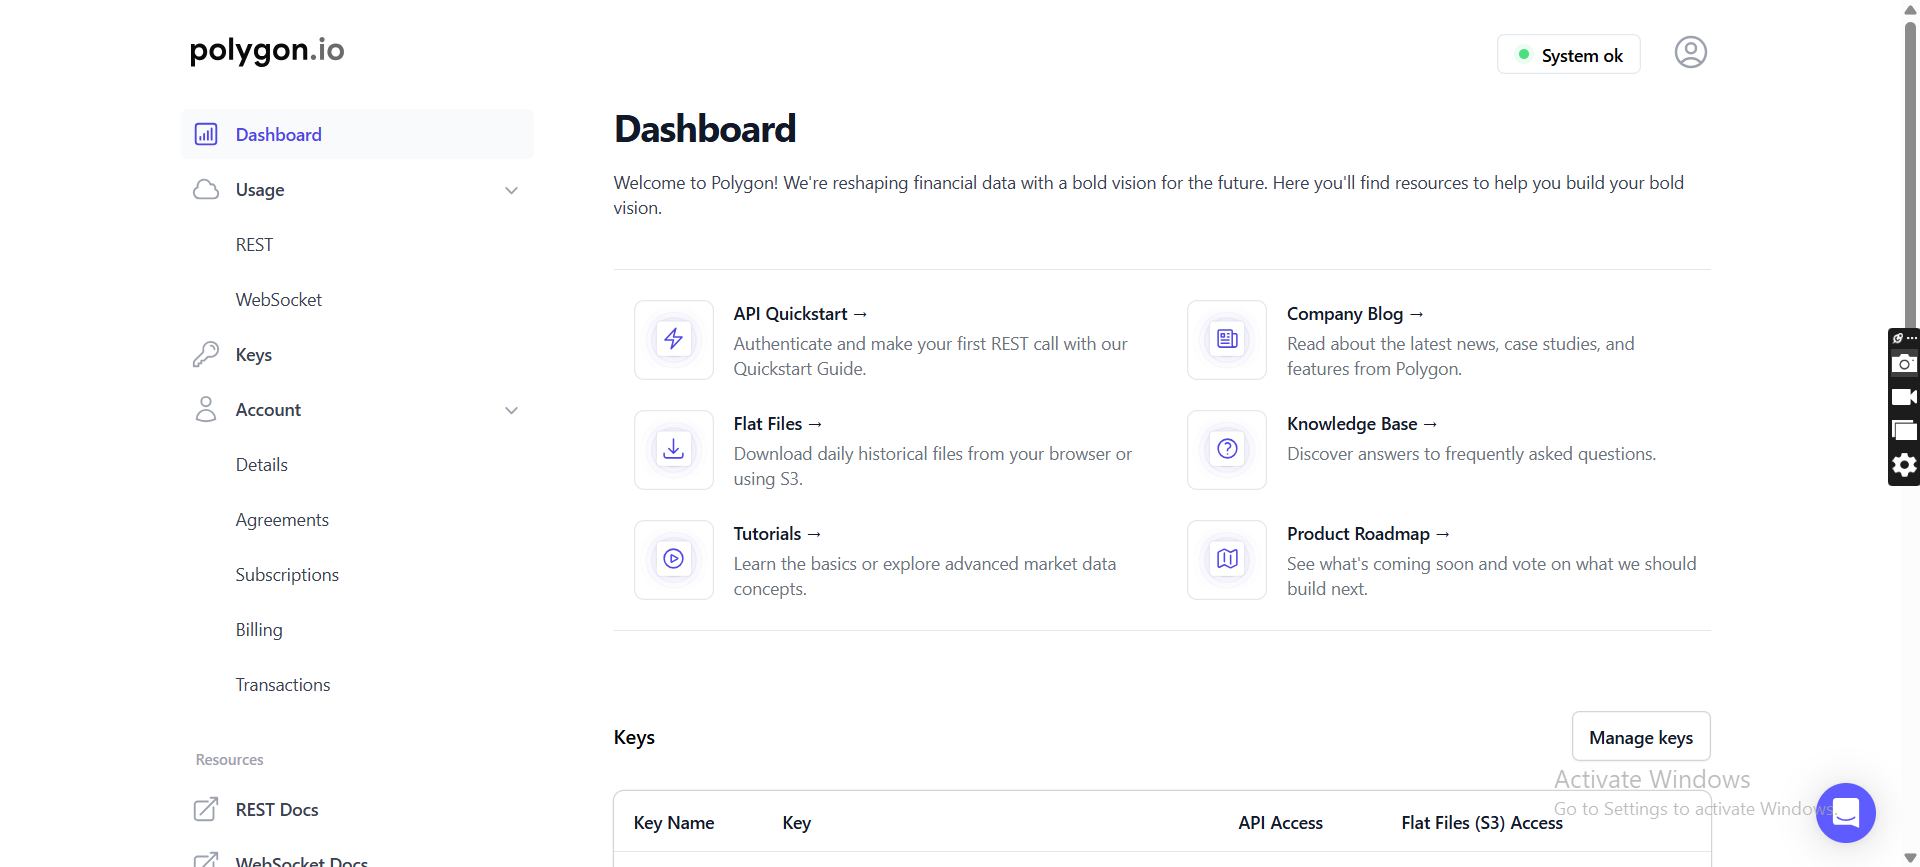Viewport: 1920px width, 867px height.
Task: Click the API Quickstart lightning bolt icon
Action: [674, 340]
